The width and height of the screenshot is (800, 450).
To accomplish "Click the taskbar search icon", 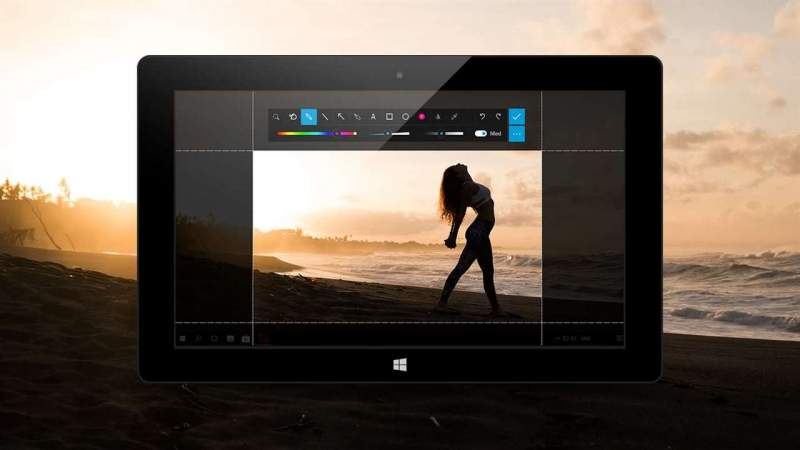I will (x=198, y=339).
